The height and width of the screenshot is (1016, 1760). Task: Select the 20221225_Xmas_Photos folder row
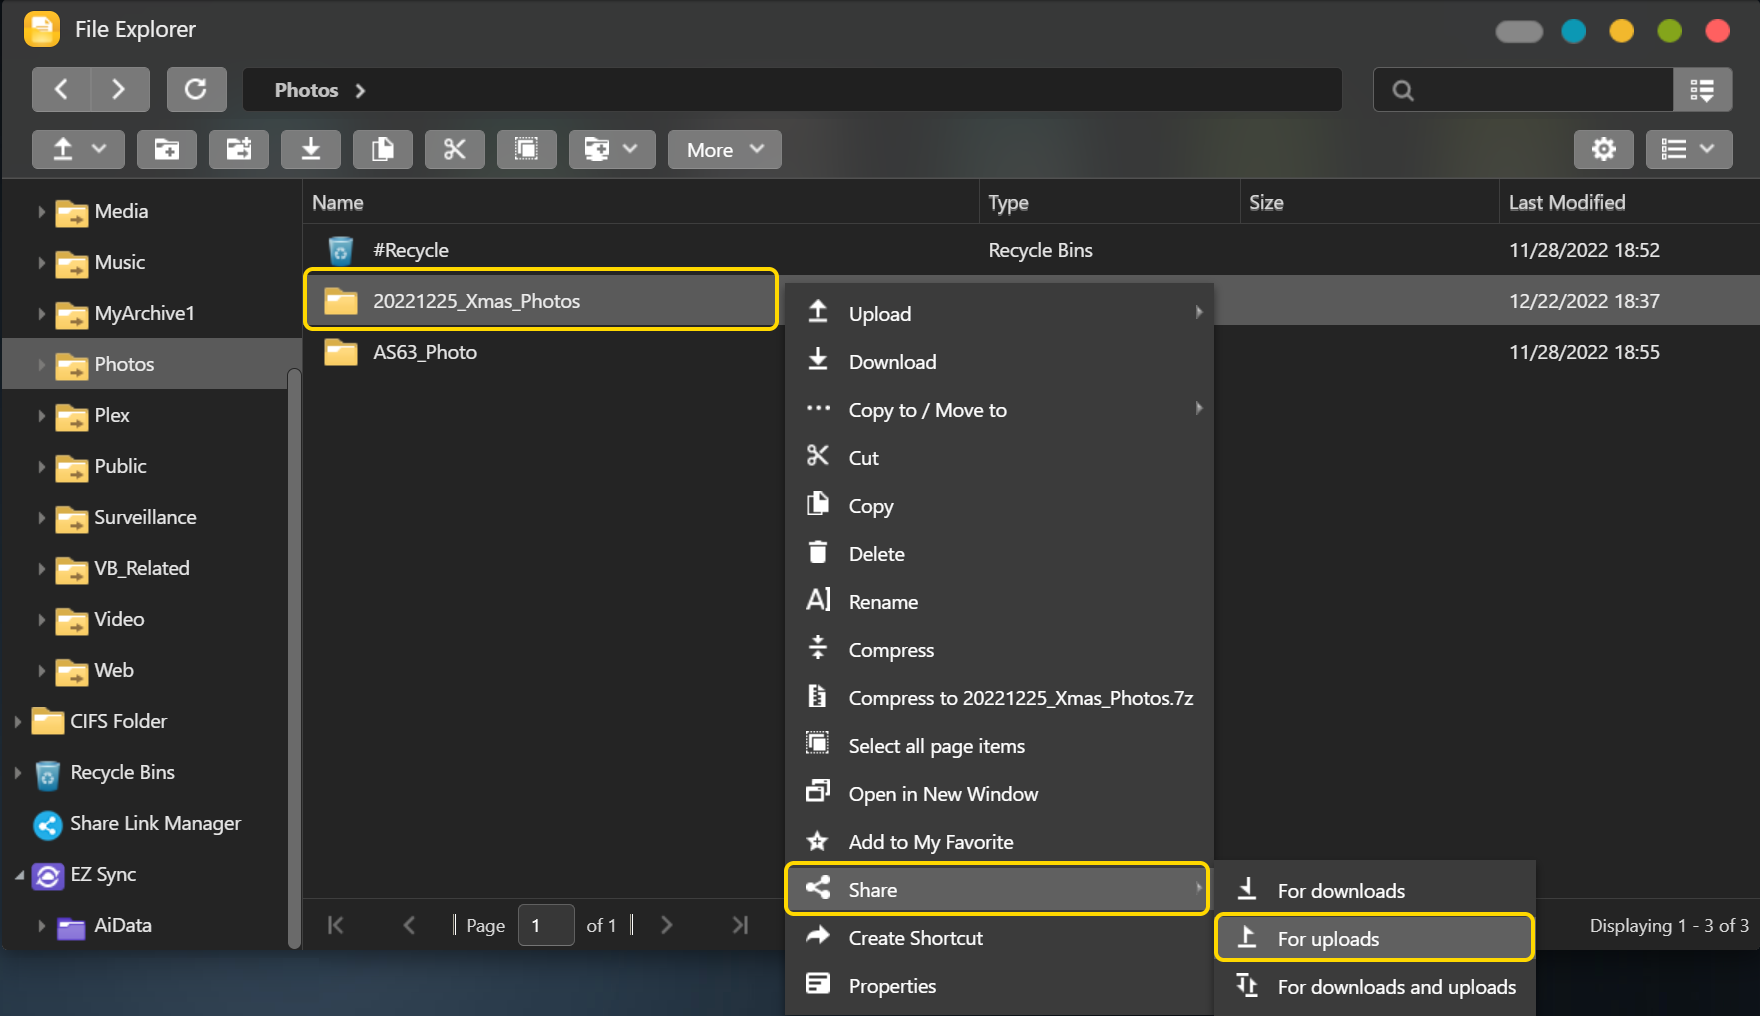[x=540, y=300]
